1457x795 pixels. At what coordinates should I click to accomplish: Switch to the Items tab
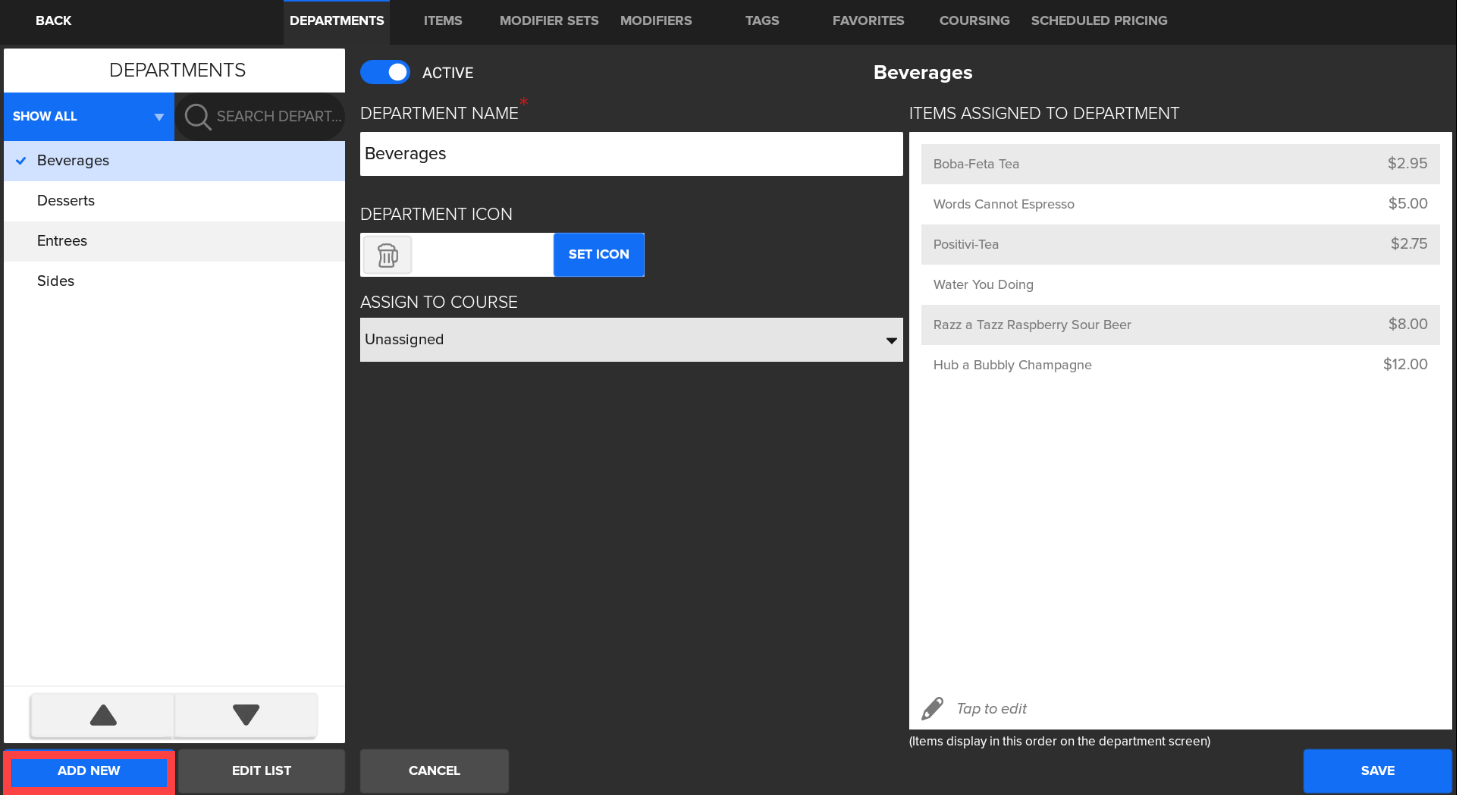pyautogui.click(x=442, y=21)
